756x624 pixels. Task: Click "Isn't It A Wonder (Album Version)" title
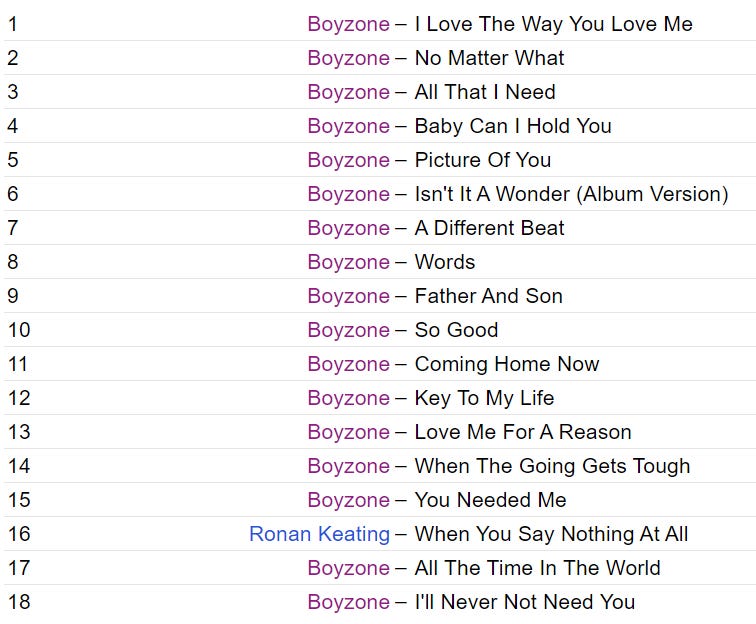(x=571, y=194)
